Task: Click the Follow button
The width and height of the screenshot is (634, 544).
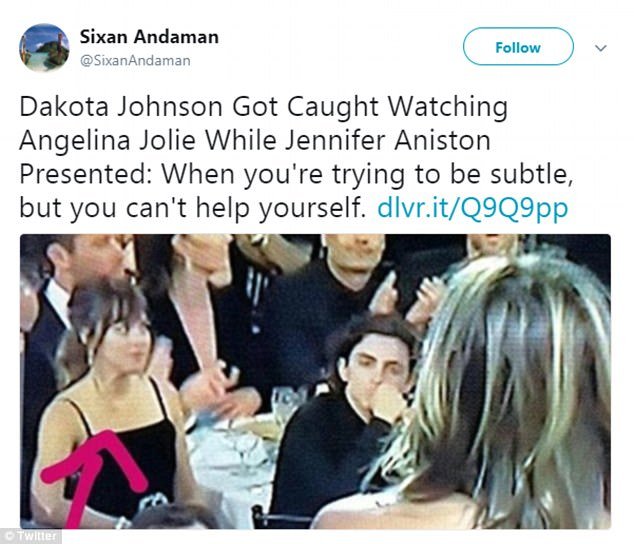Action: [x=518, y=47]
